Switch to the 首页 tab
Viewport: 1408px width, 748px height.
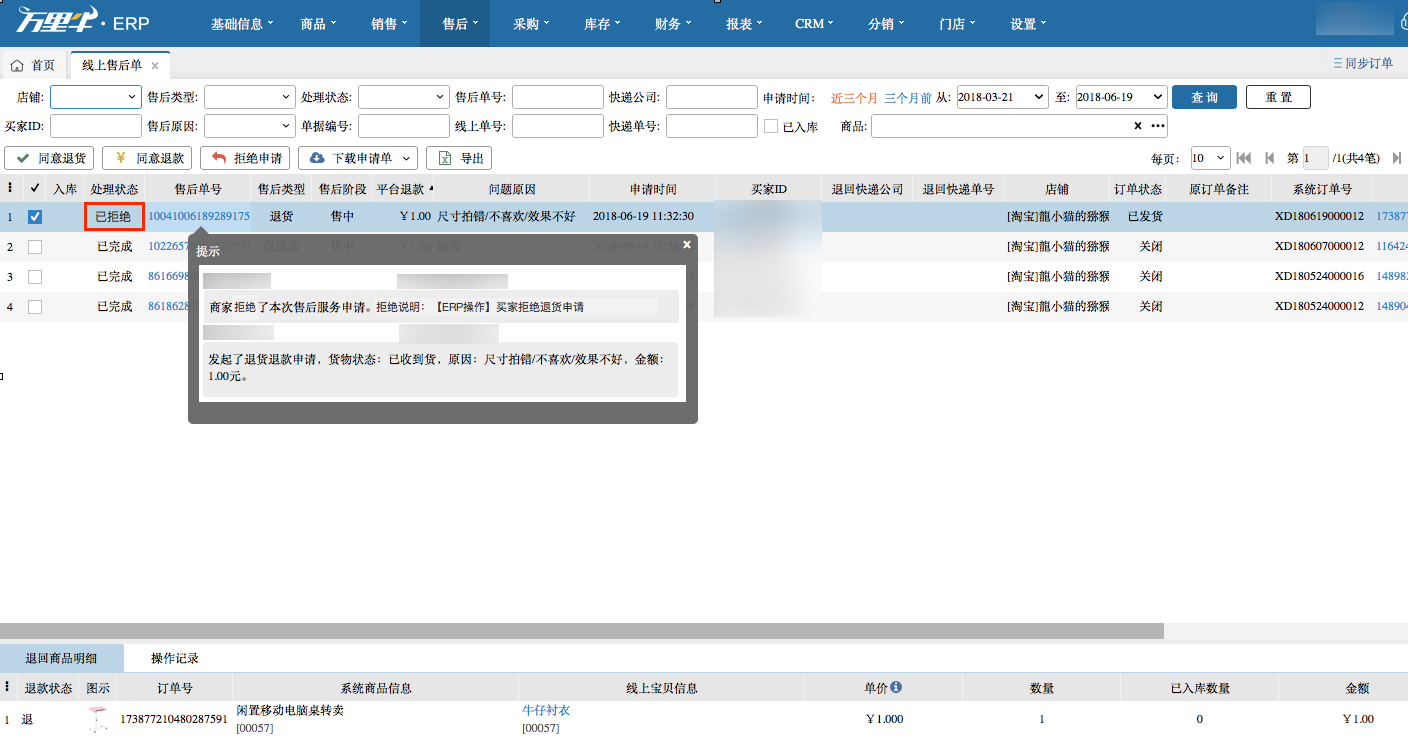33,65
